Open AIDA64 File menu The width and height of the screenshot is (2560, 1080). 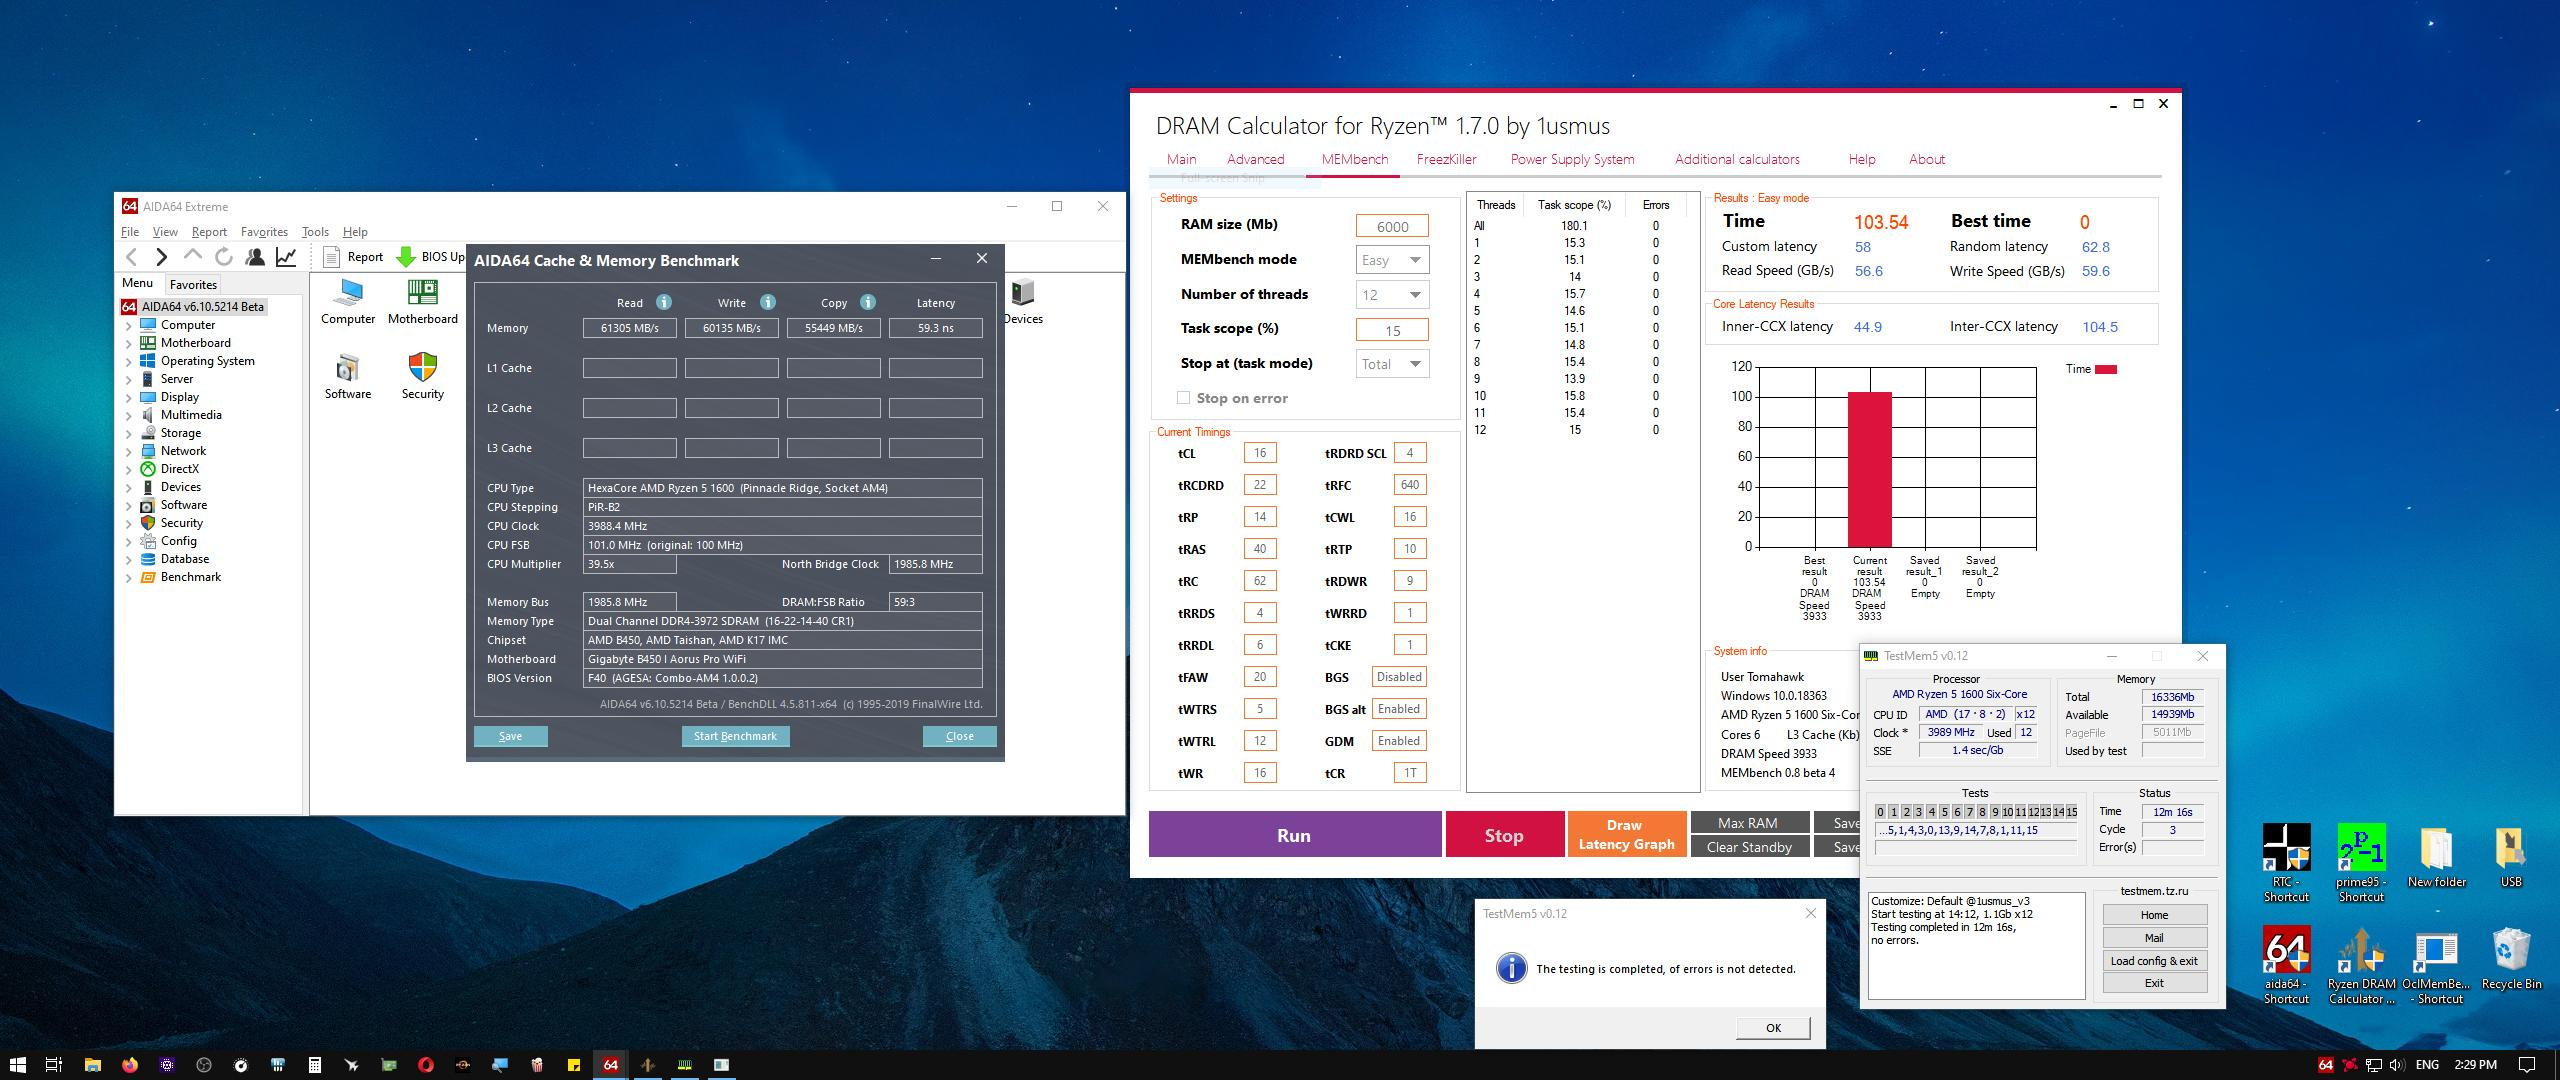tap(130, 232)
